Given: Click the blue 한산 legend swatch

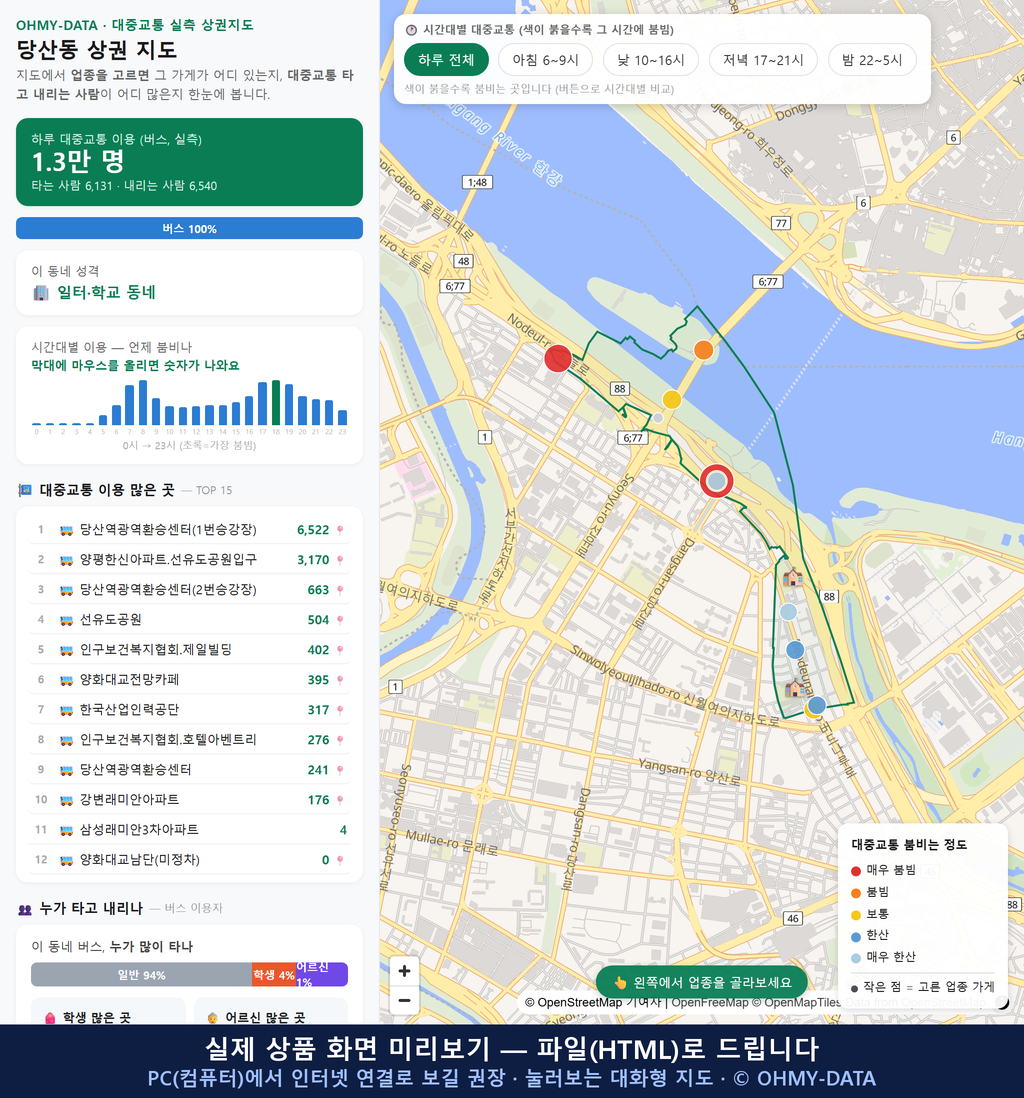Looking at the screenshot, I should click(x=855, y=936).
